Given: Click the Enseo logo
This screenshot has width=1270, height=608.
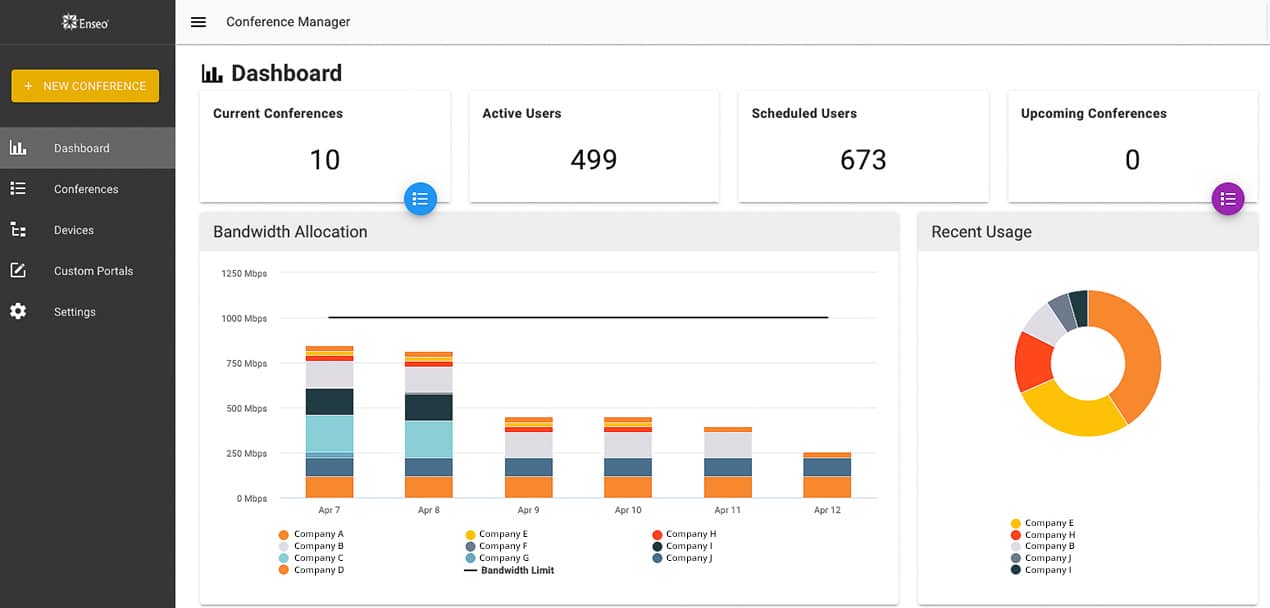Looking at the screenshot, I should [85, 21].
